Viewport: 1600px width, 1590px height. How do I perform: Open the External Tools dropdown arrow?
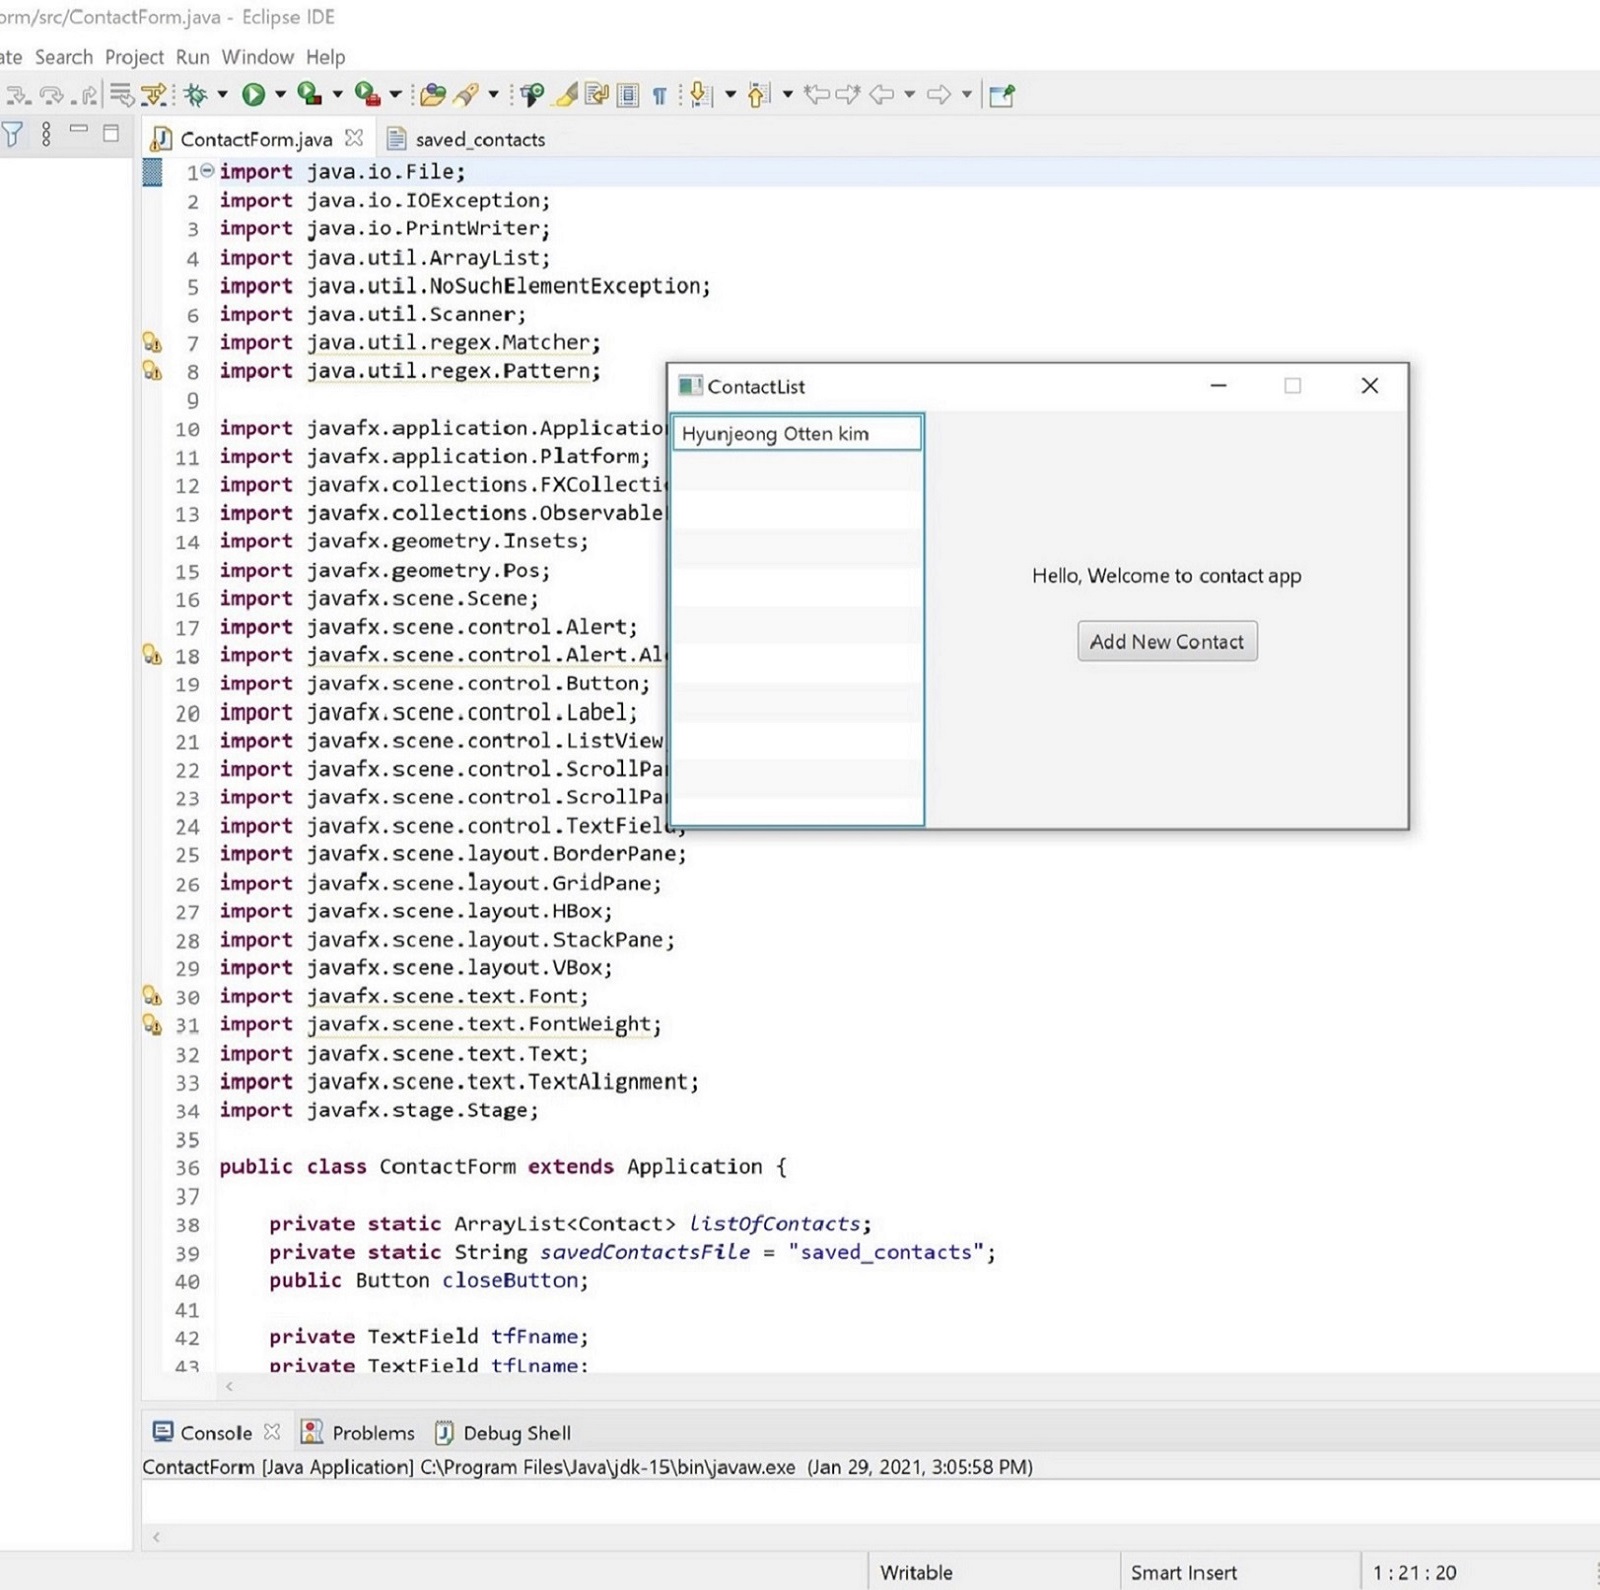tap(395, 95)
